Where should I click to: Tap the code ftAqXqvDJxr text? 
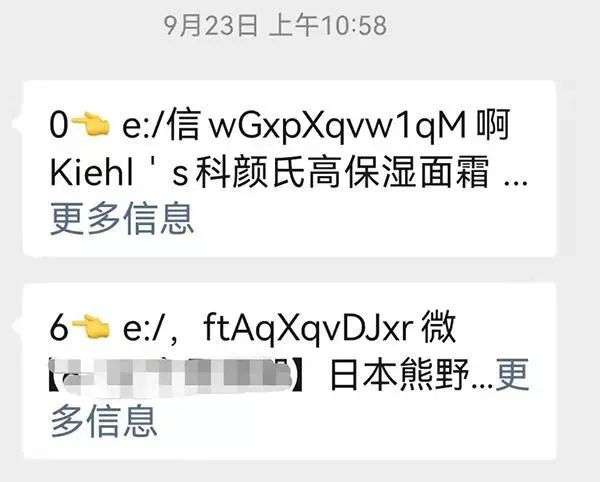click(309, 328)
